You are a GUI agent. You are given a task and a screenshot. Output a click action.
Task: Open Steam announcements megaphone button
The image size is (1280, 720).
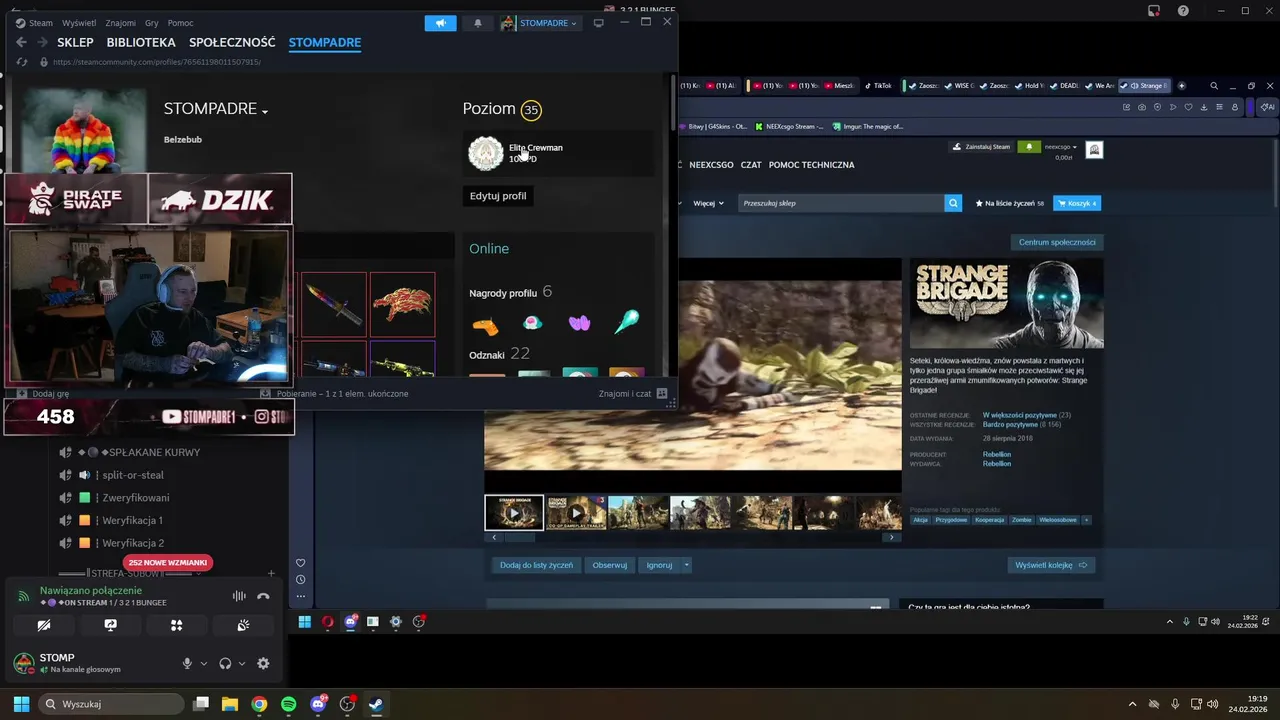(440, 23)
